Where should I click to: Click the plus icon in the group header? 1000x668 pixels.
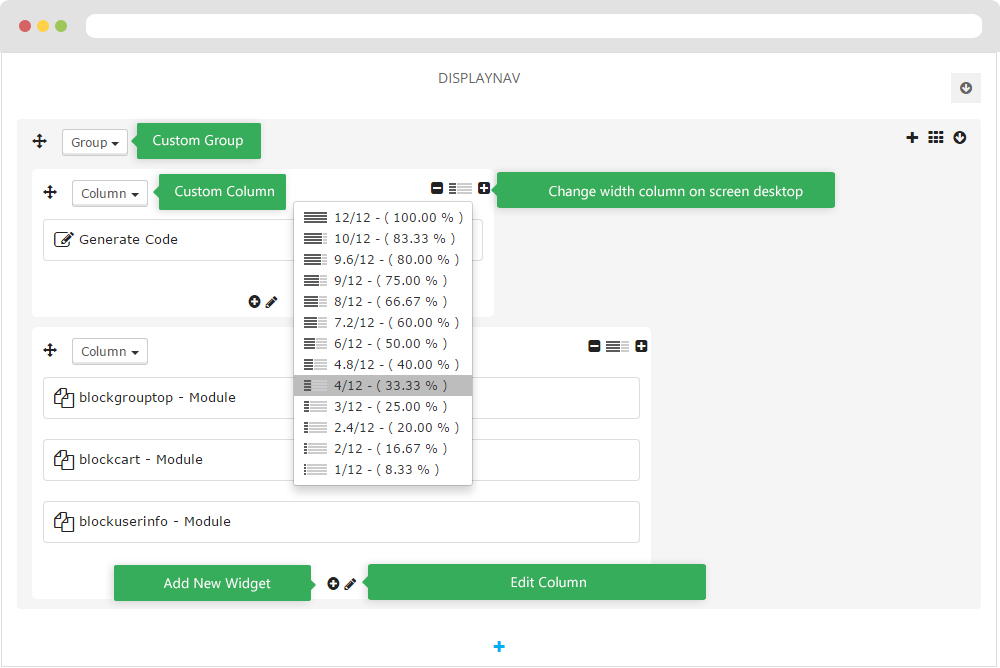coord(912,138)
